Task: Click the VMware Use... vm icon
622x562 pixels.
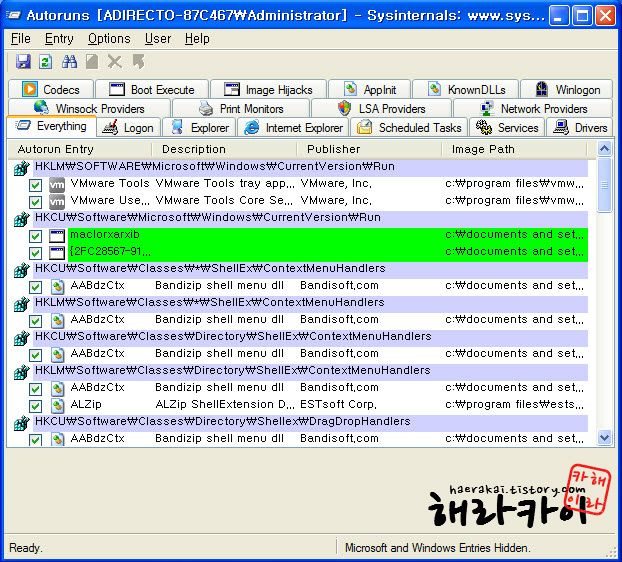Action: [x=57, y=201]
